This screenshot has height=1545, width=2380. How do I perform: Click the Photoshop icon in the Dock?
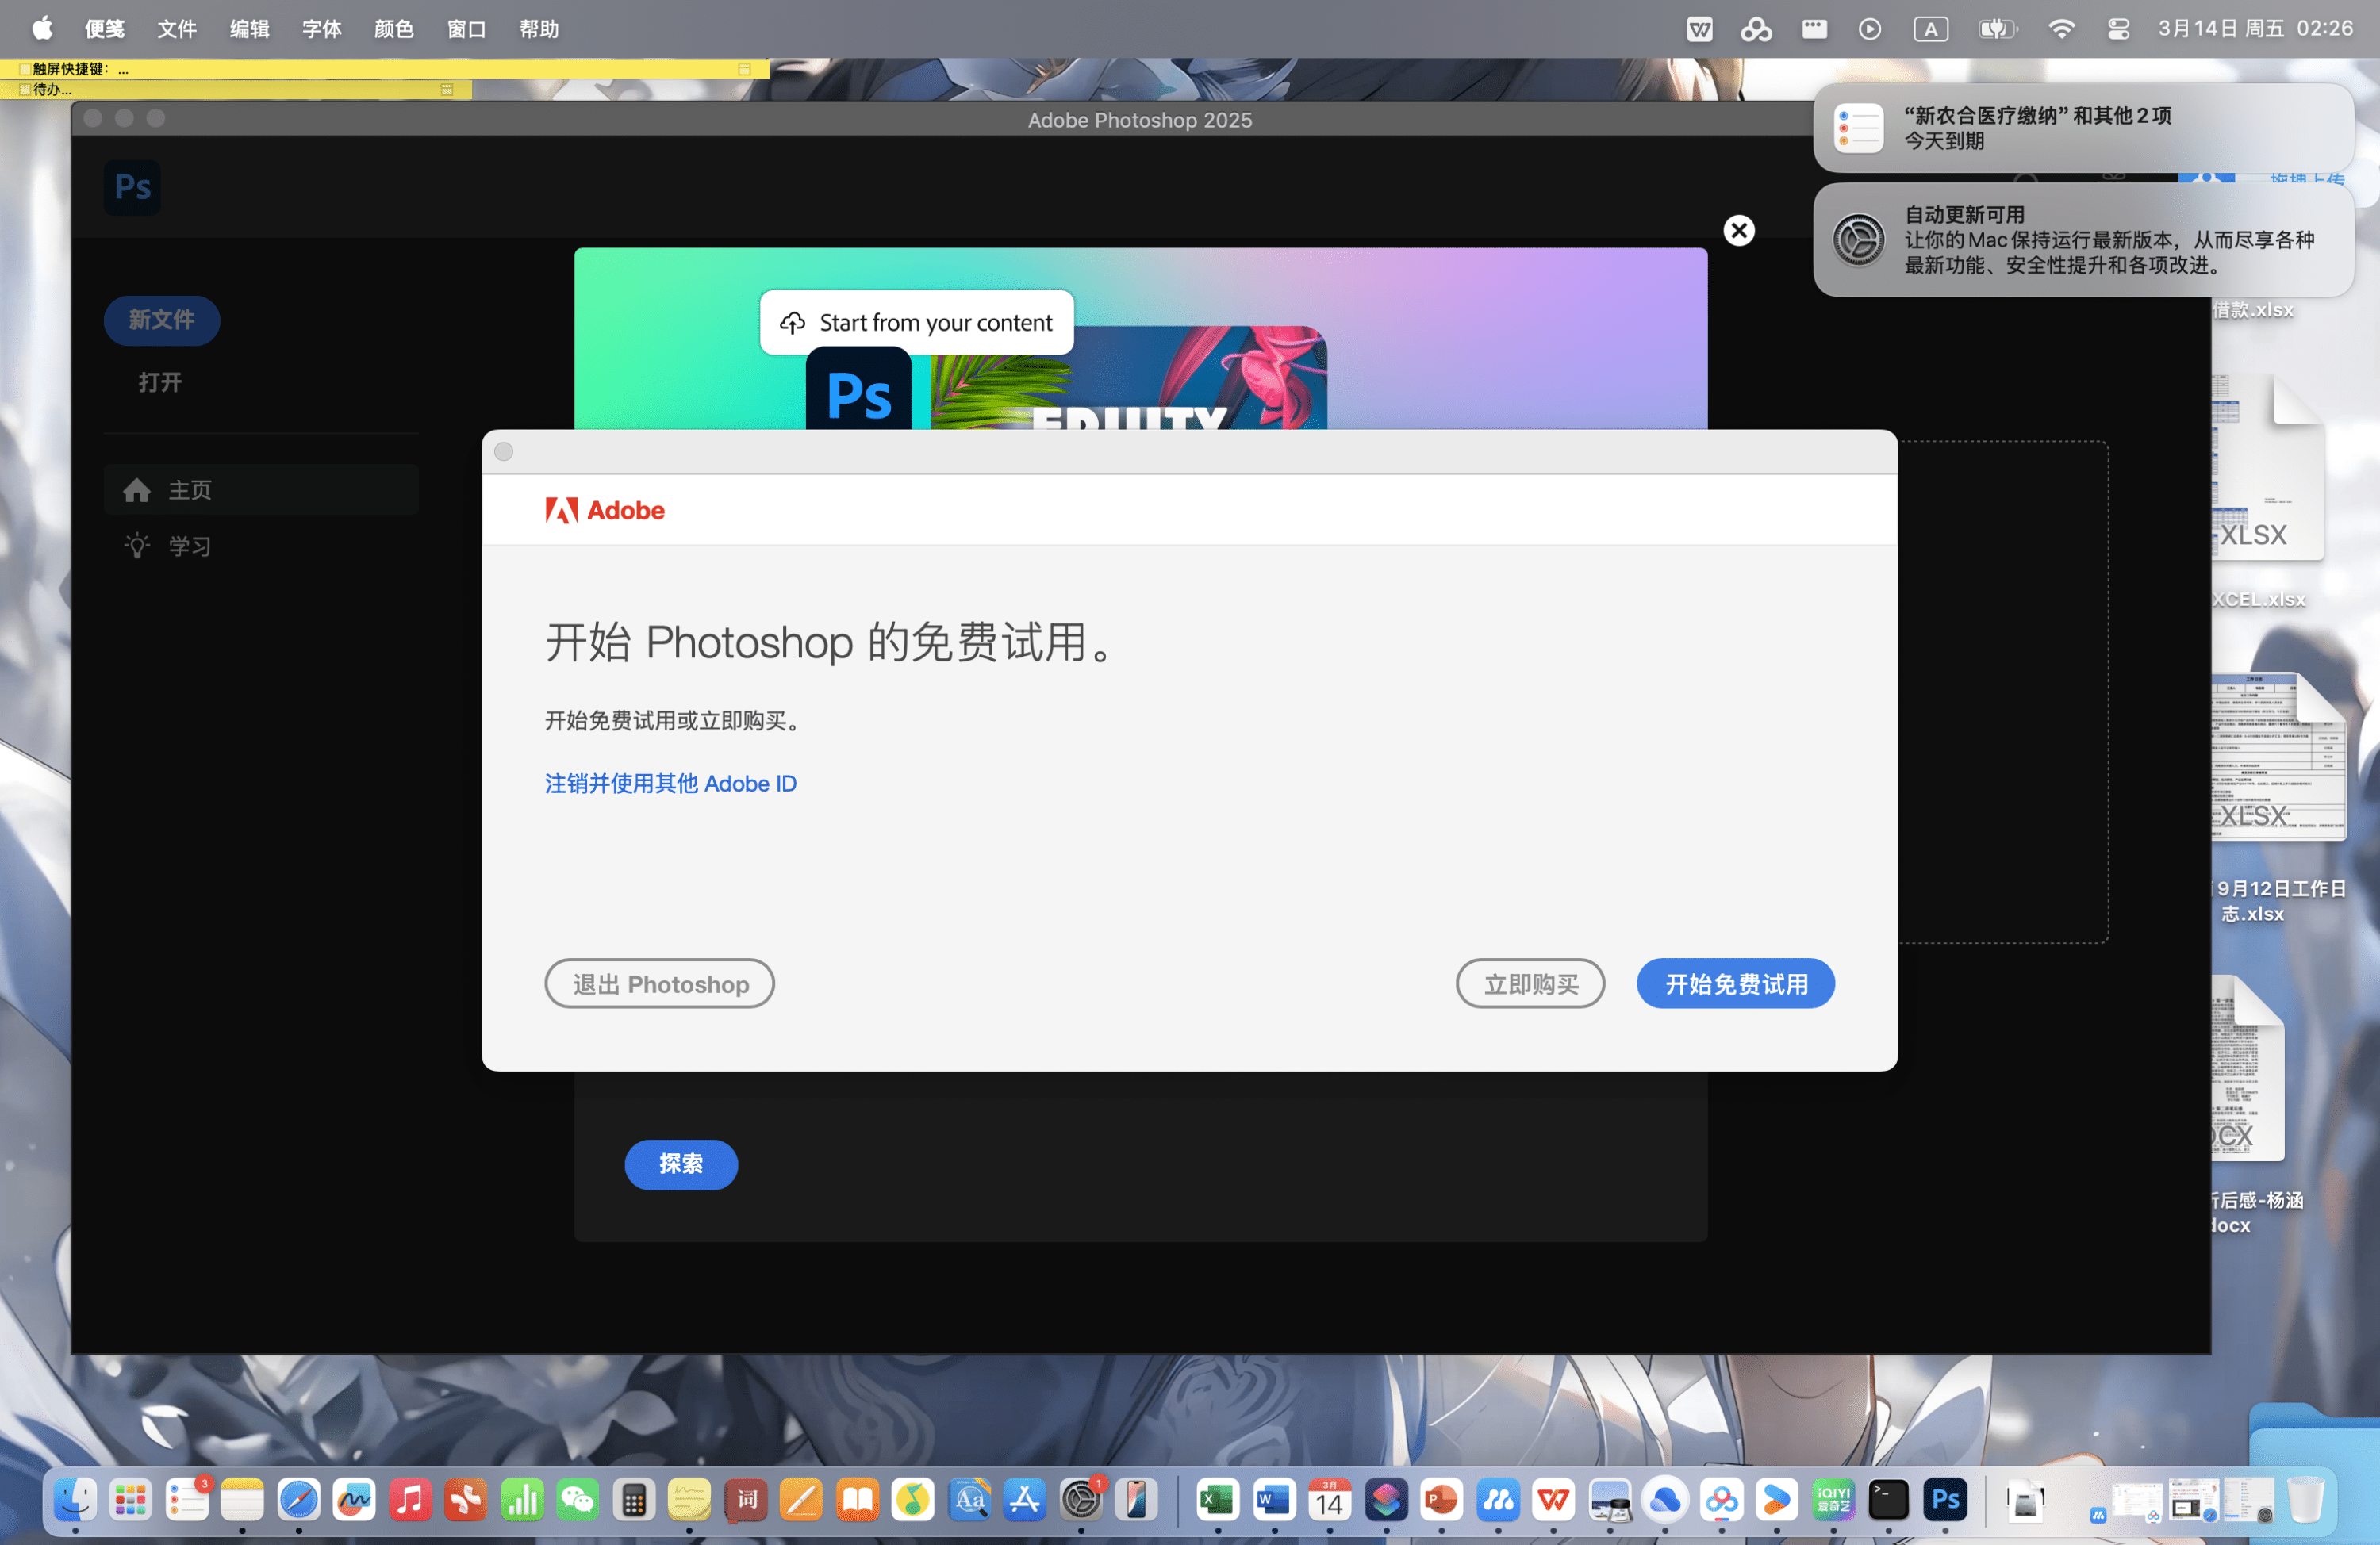1946,1499
